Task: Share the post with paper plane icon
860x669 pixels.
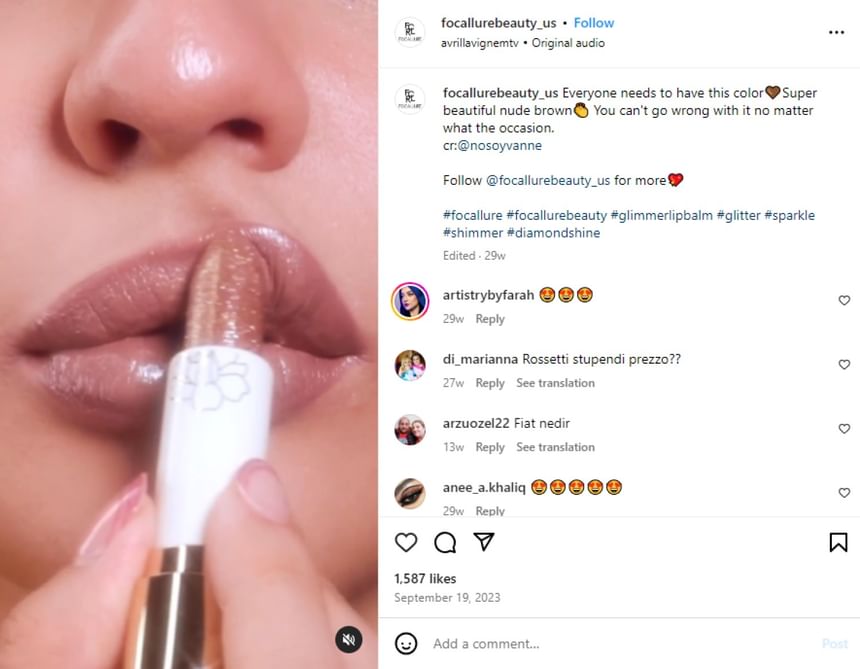Action: [x=484, y=542]
